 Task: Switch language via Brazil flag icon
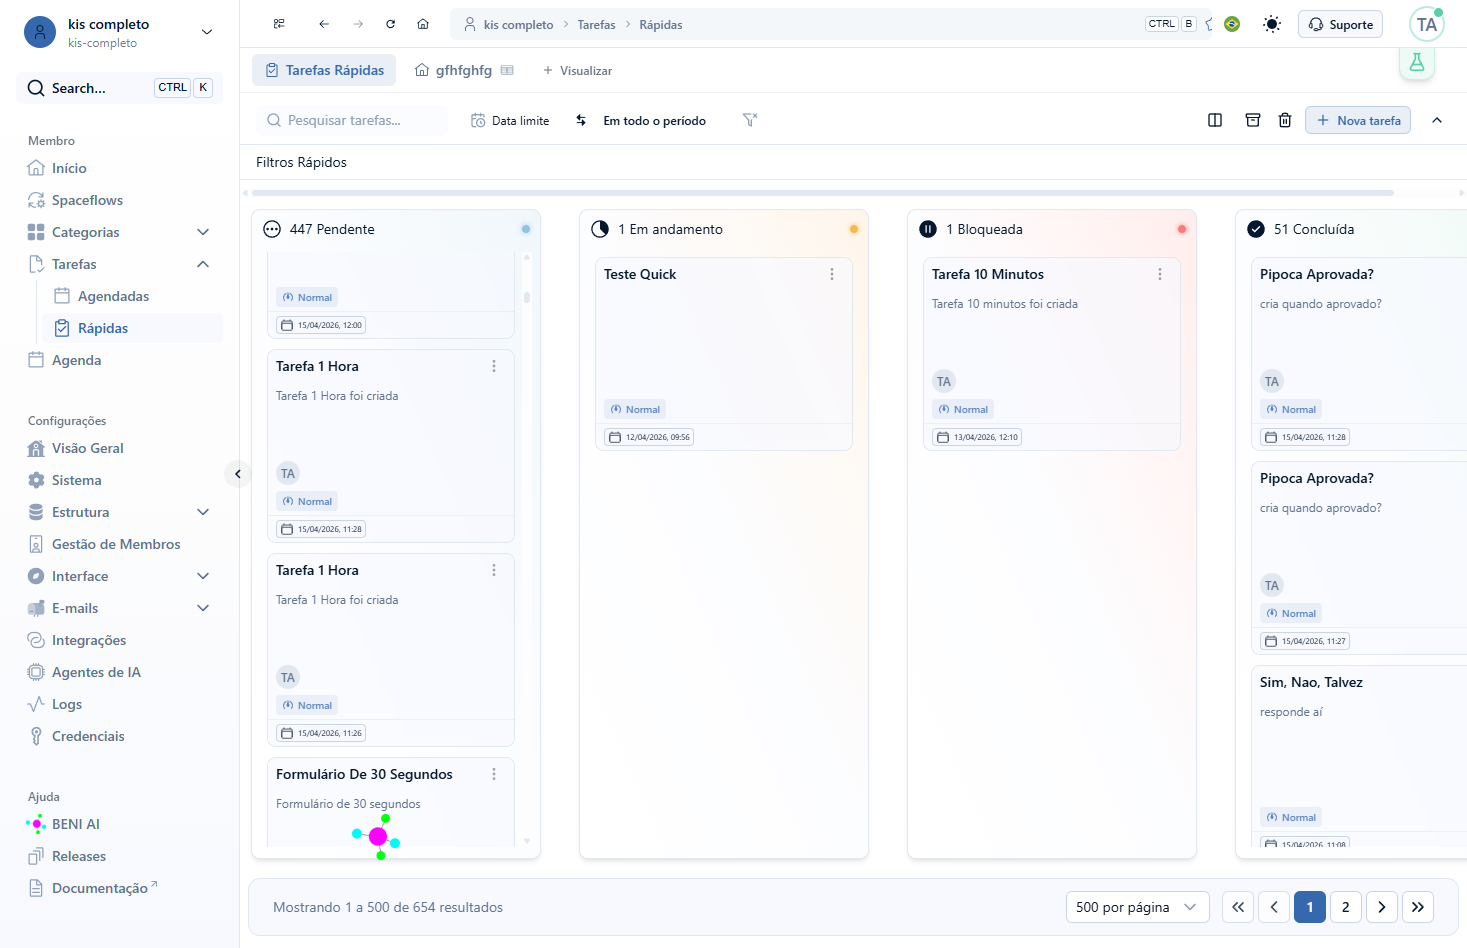pyautogui.click(x=1232, y=24)
